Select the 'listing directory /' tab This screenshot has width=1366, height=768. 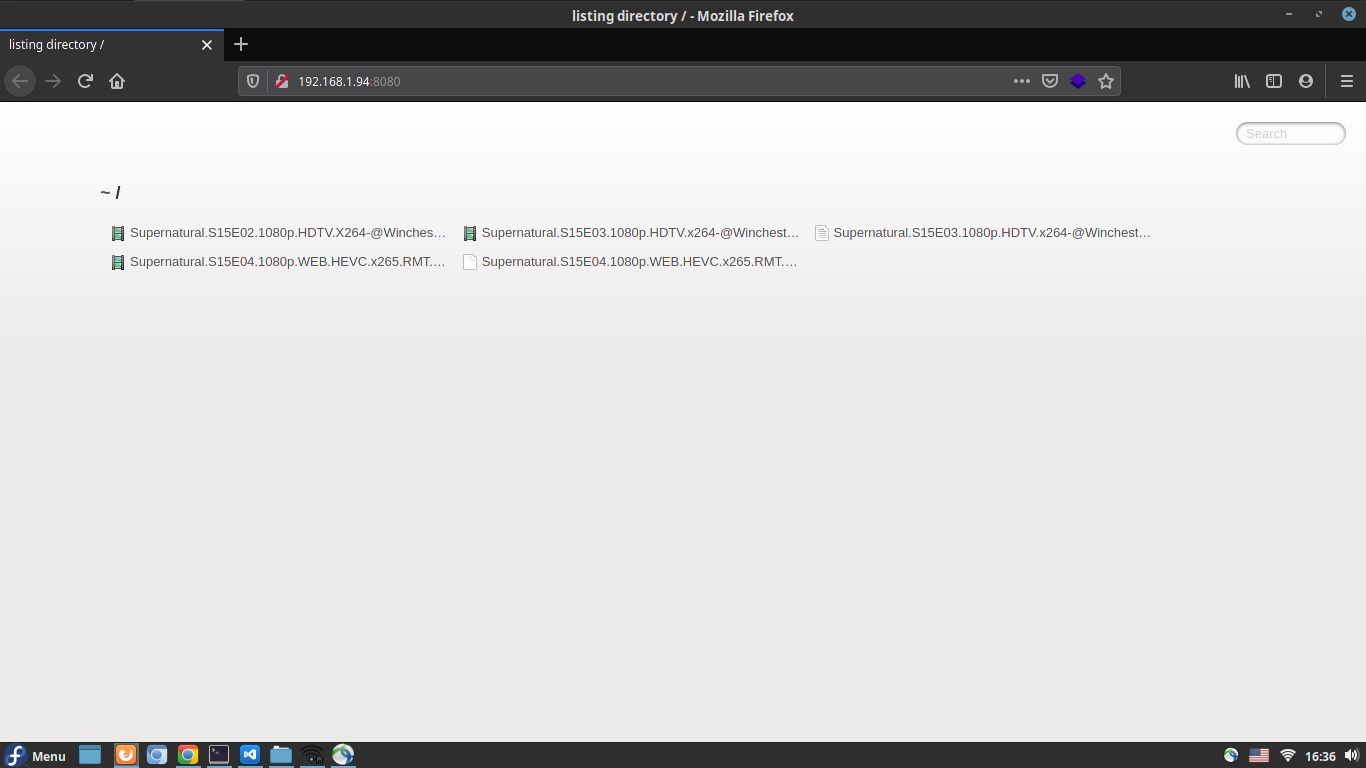113,45
